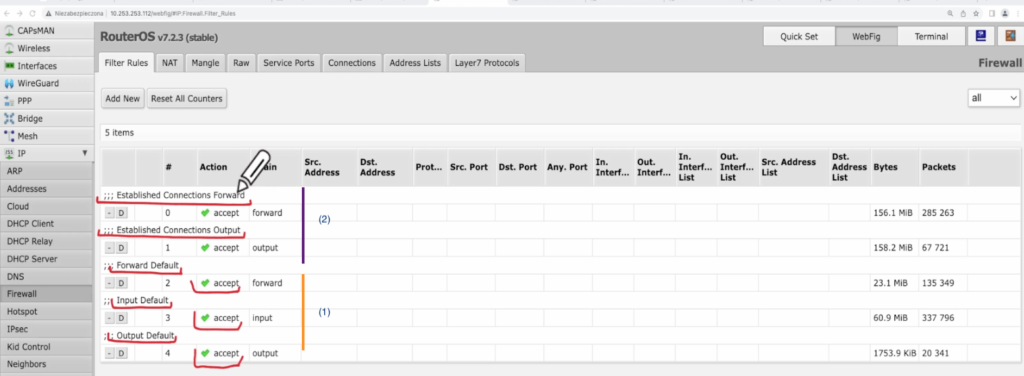Click the Add New button
Viewport: 1024px width, 376px height.
(123, 99)
